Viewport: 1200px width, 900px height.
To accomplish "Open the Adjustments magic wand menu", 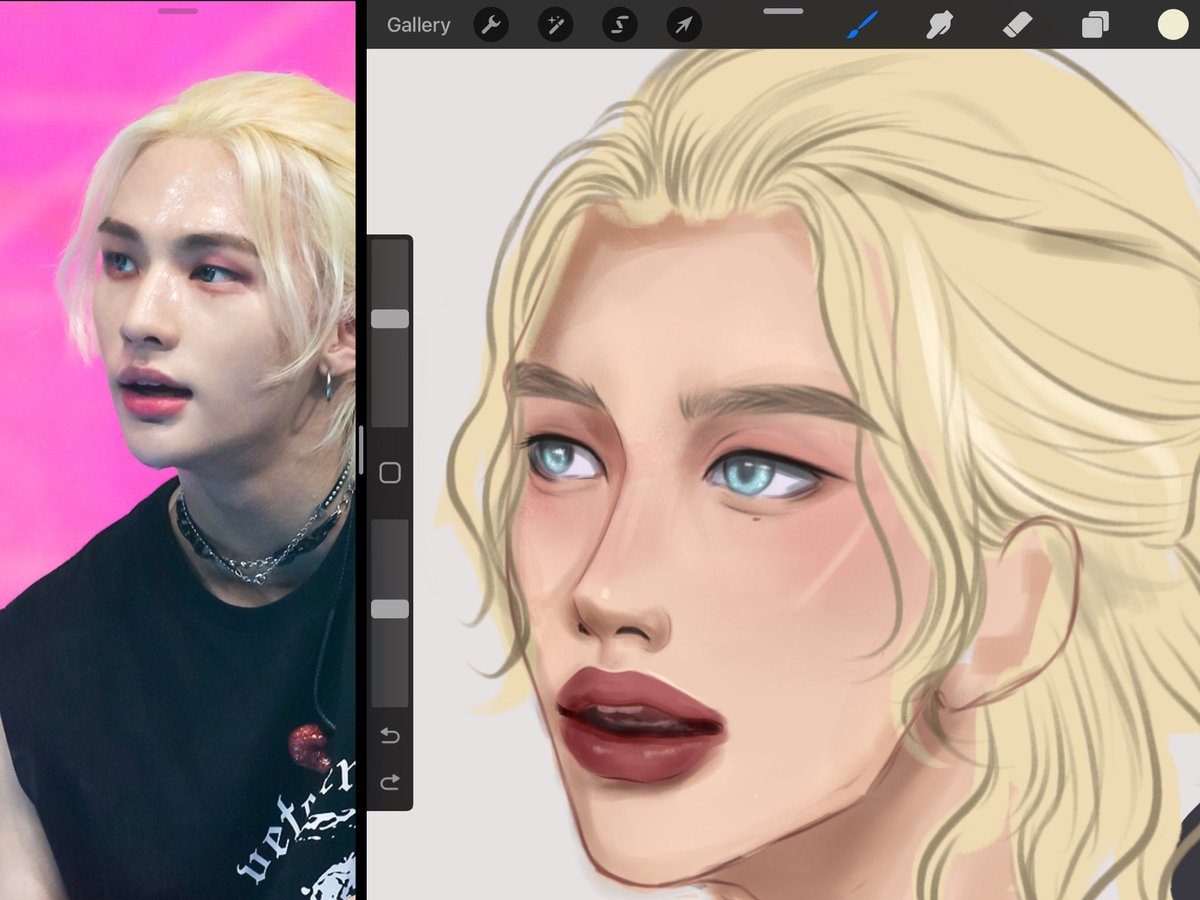I will 555,25.
